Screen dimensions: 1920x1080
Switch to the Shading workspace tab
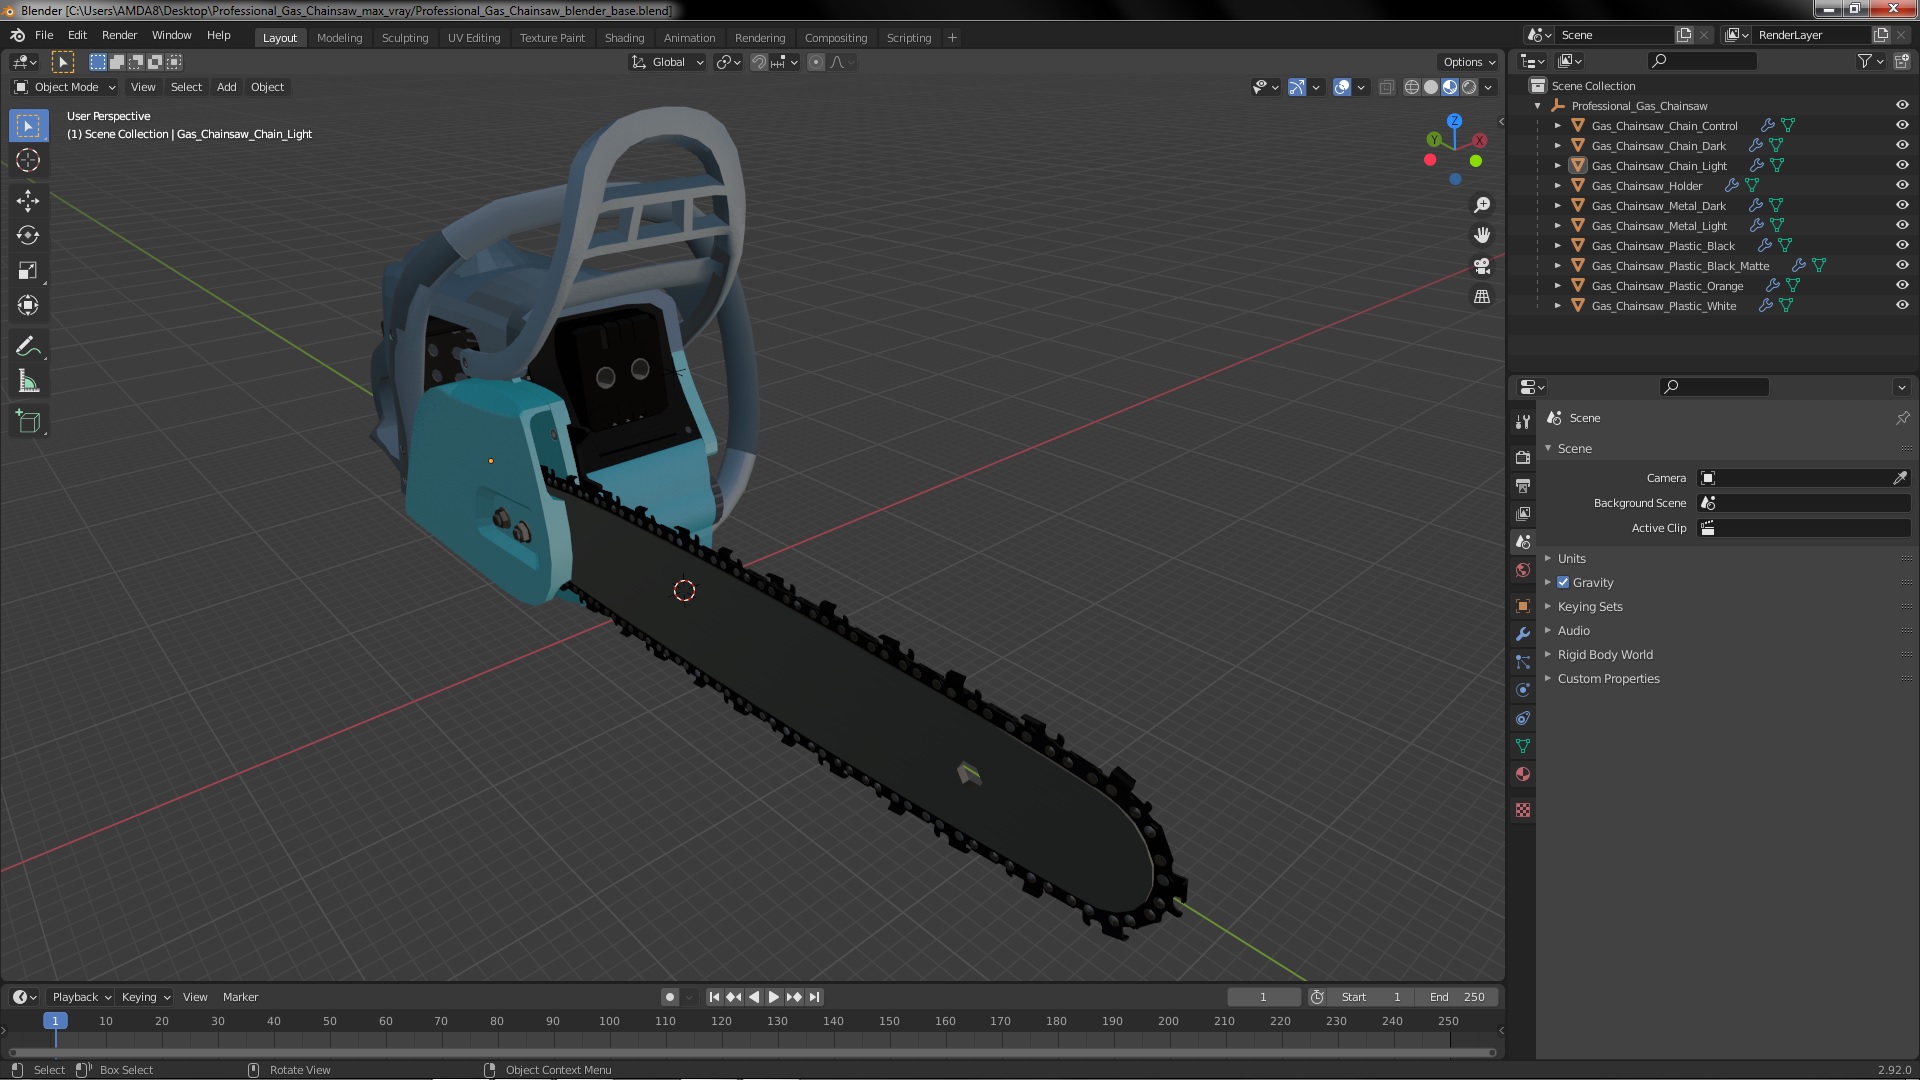624,38
